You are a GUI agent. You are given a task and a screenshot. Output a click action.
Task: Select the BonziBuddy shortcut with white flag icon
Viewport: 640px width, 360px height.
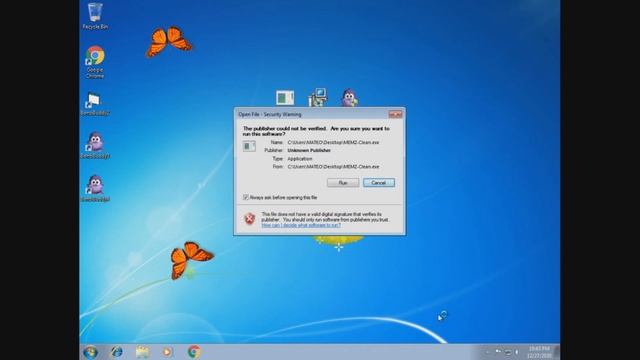[x=95, y=104]
